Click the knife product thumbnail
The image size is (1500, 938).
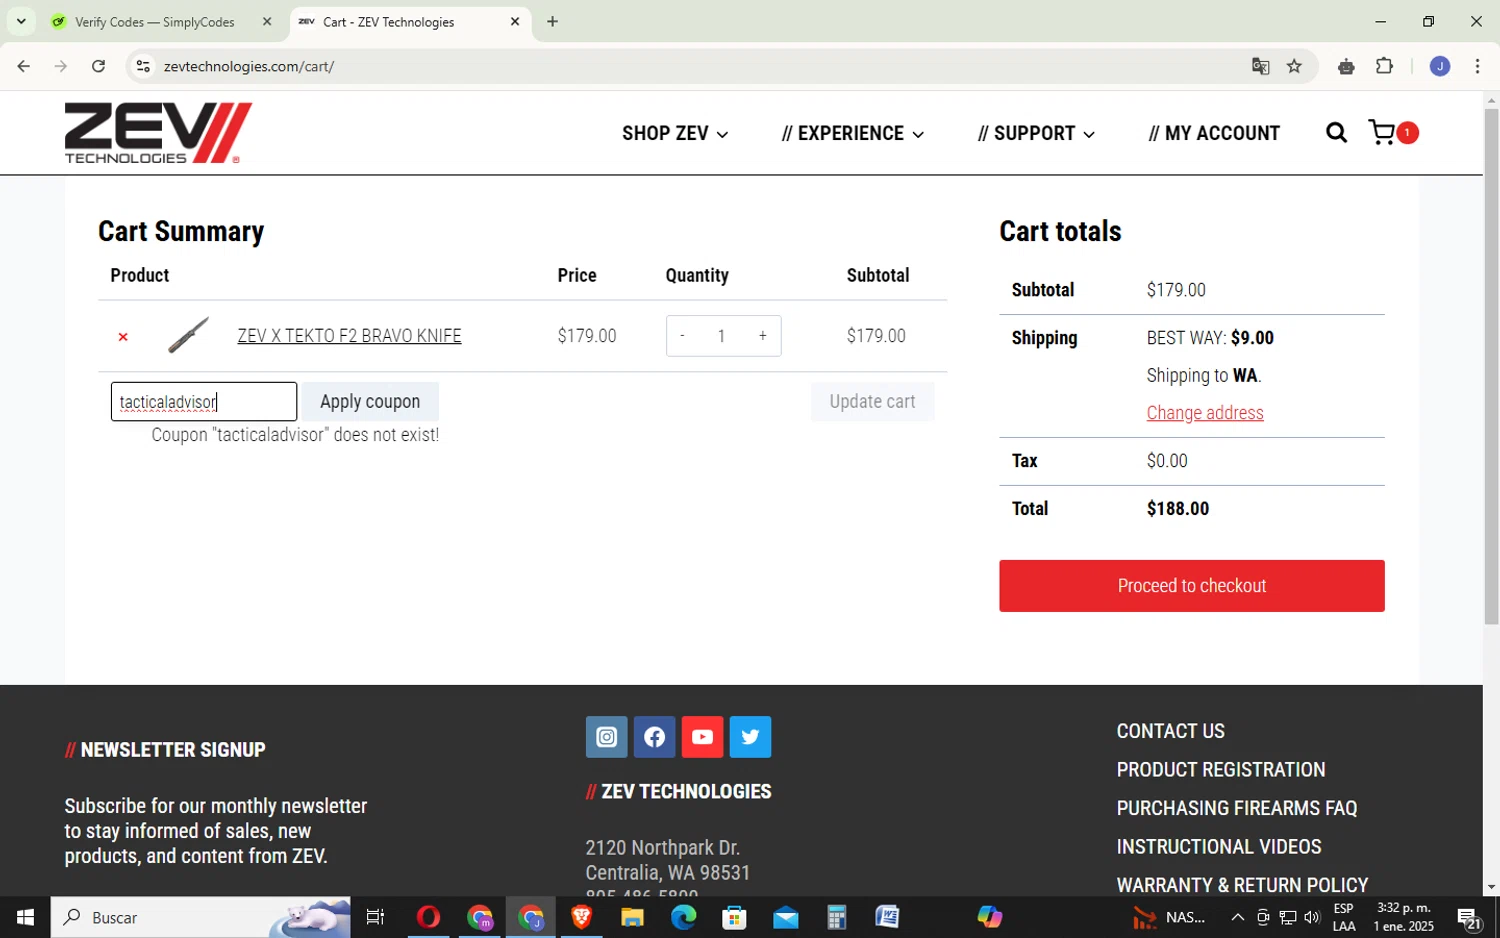click(x=188, y=336)
